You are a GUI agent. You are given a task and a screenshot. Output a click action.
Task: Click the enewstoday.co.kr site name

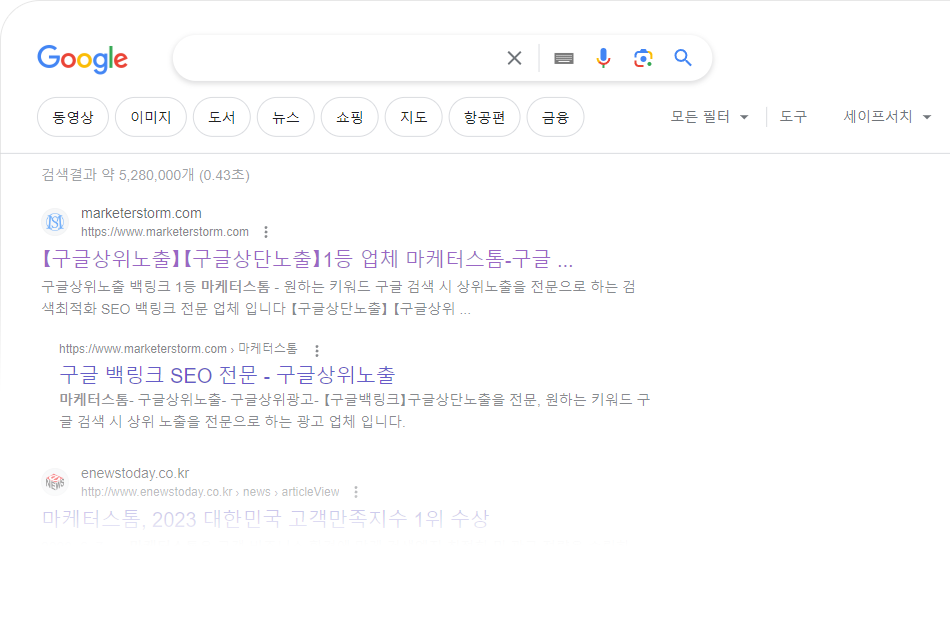(135, 473)
